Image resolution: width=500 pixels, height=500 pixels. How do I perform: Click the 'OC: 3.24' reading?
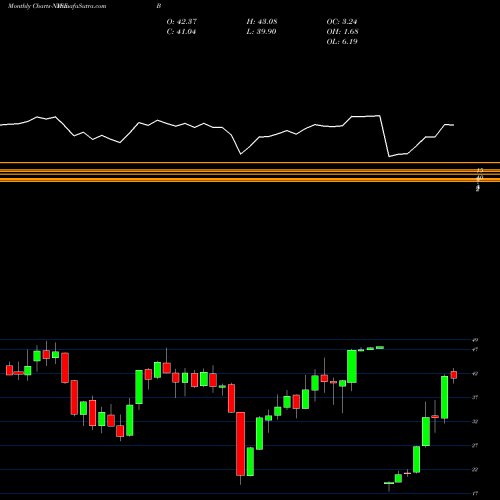pyautogui.click(x=342, y=22)
